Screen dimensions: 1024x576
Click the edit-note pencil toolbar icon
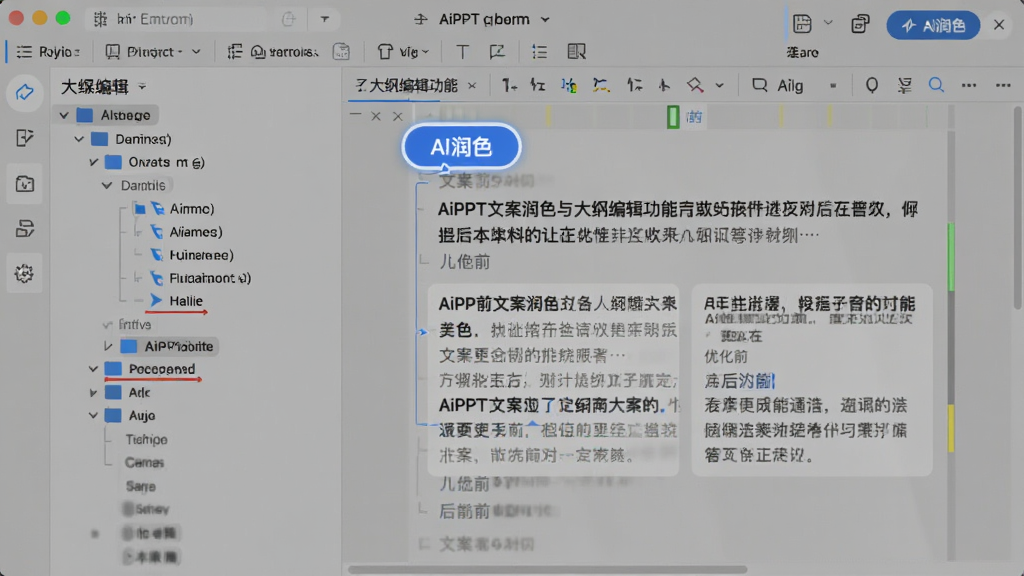(x=497, y=51)
